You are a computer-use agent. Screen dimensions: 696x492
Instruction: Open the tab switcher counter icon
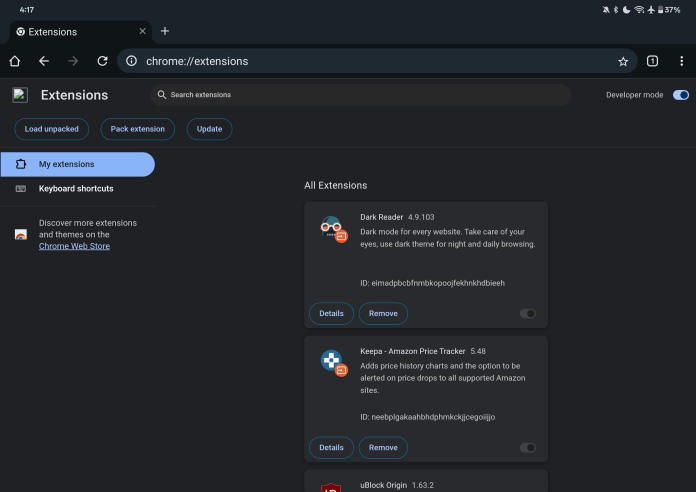pyautogui.click(x=652, y=61)
